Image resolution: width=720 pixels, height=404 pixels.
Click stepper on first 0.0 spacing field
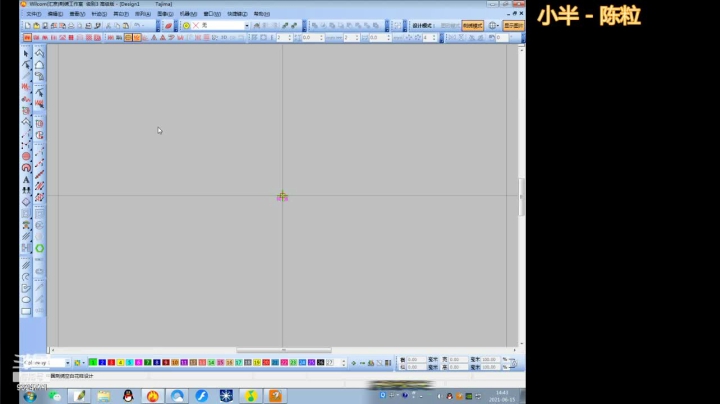pos(321,38)
